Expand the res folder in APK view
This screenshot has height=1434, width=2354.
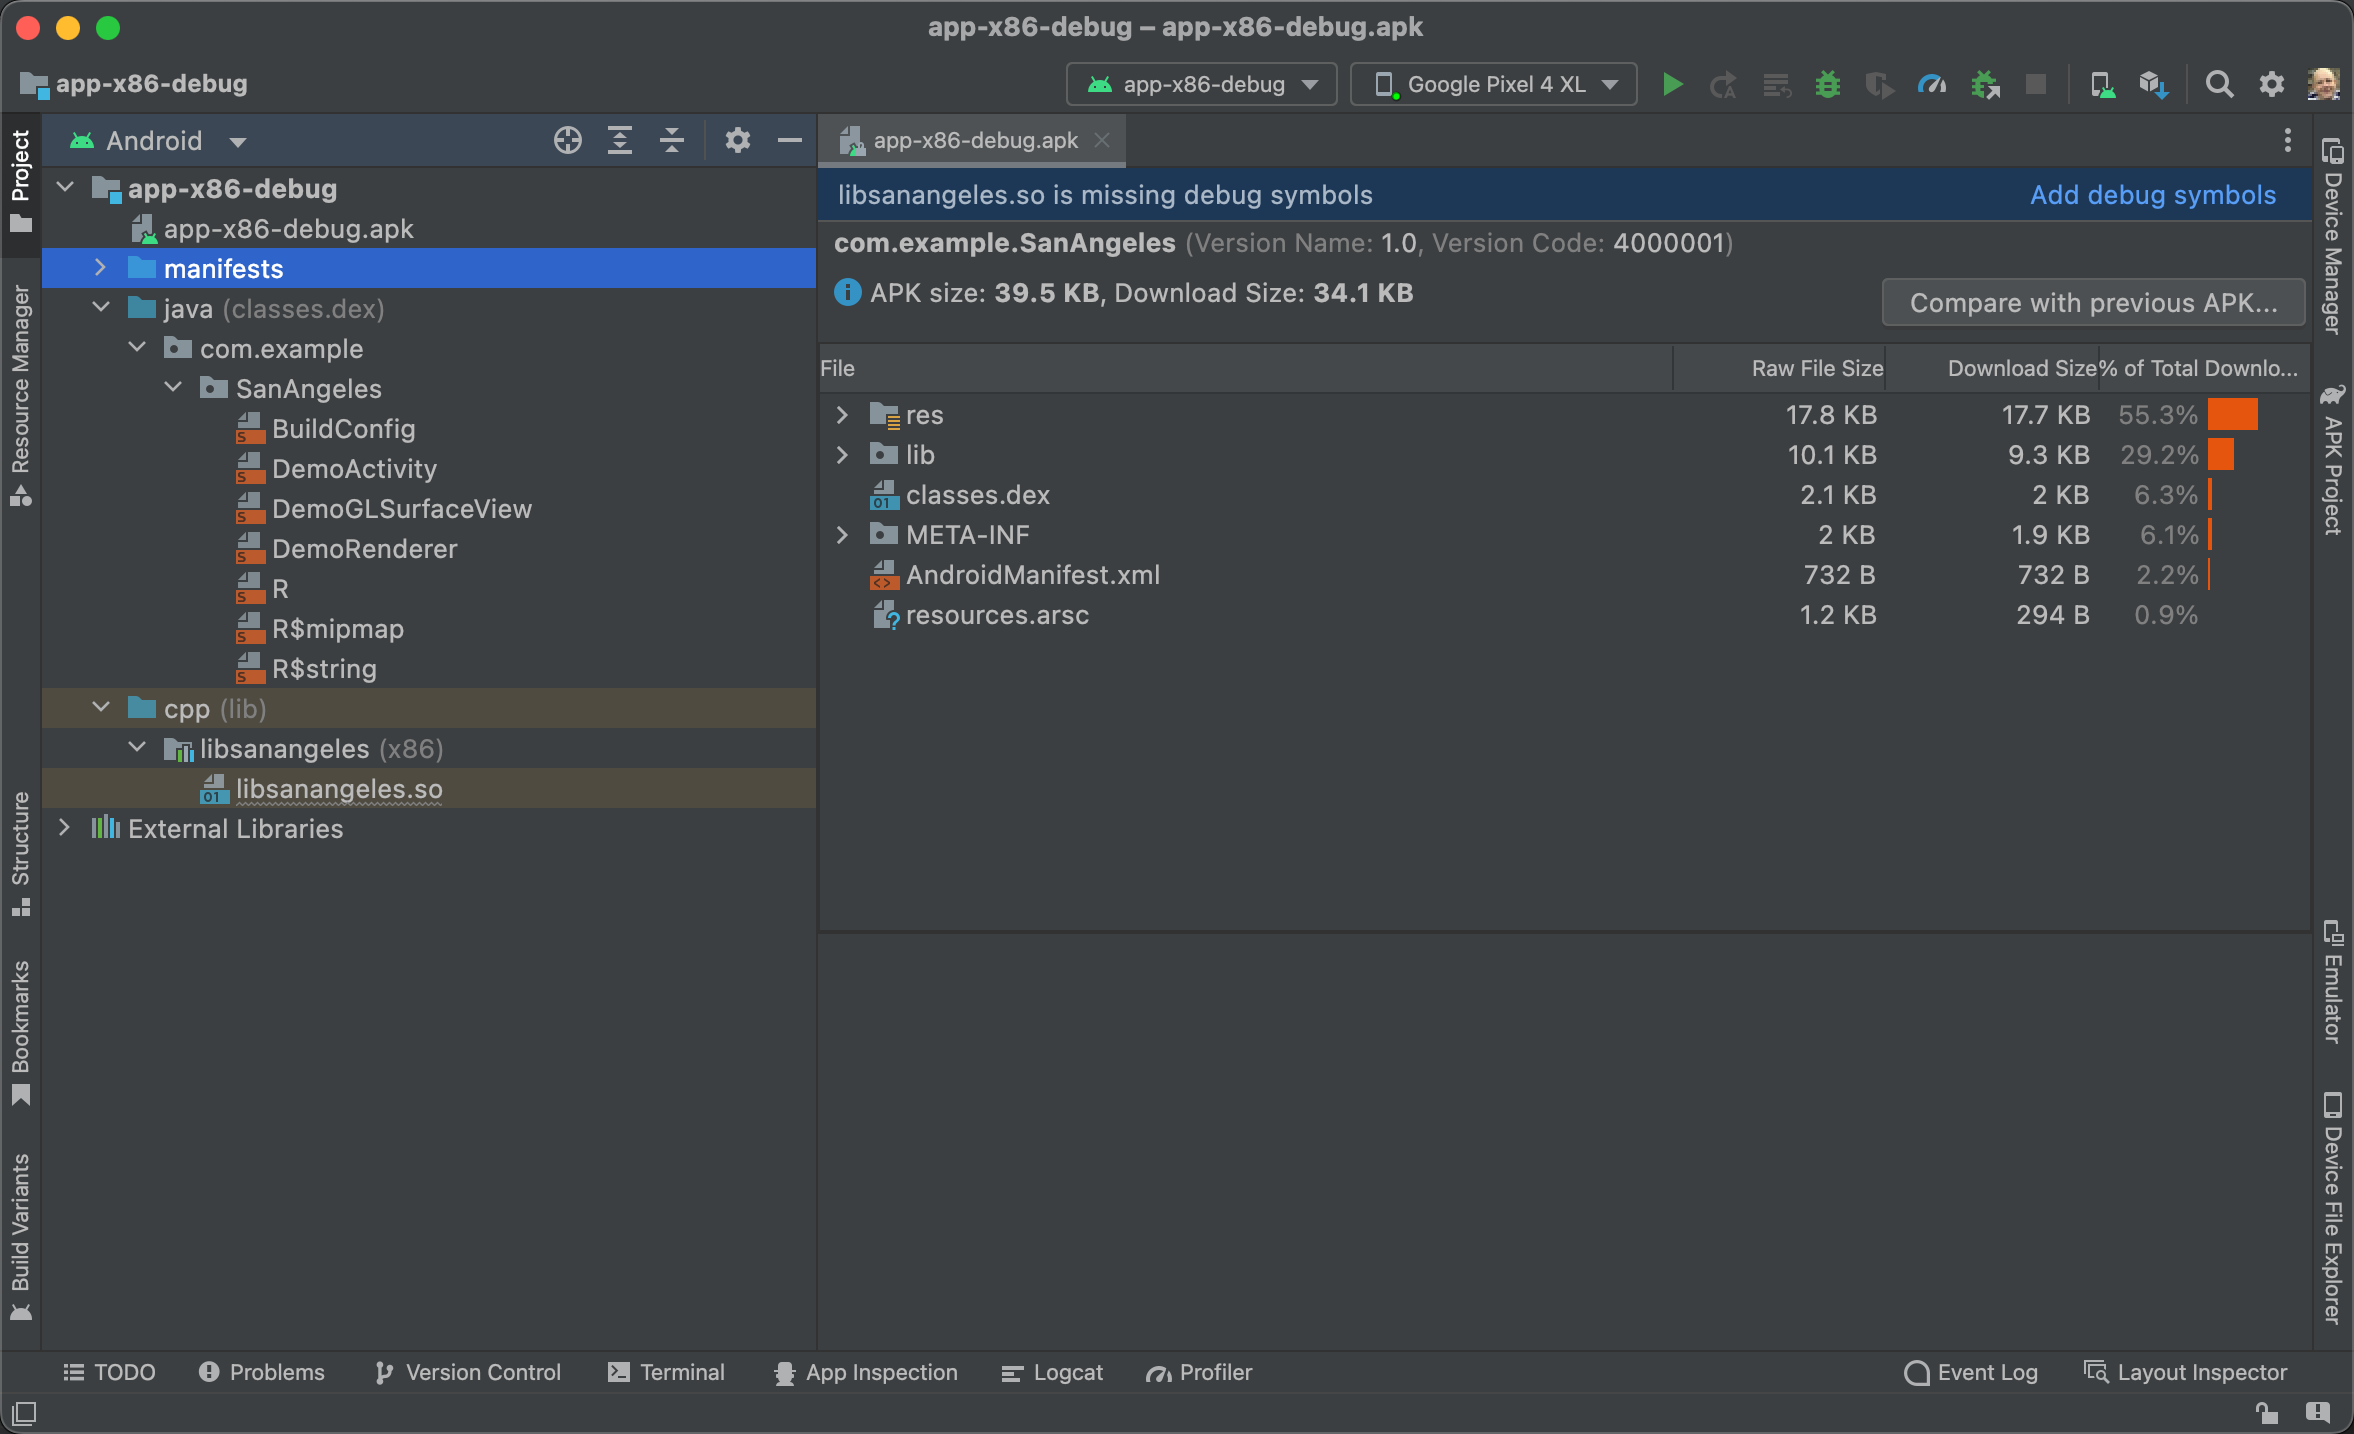(839, 412)
